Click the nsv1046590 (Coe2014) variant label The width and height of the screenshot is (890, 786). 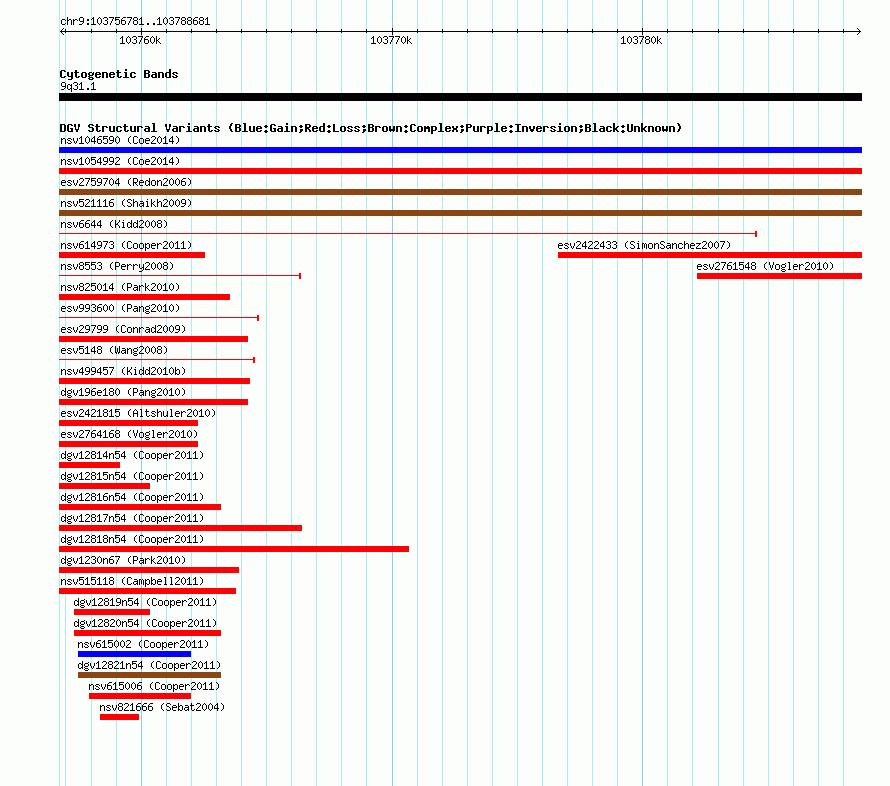click(x=120, y=140)
